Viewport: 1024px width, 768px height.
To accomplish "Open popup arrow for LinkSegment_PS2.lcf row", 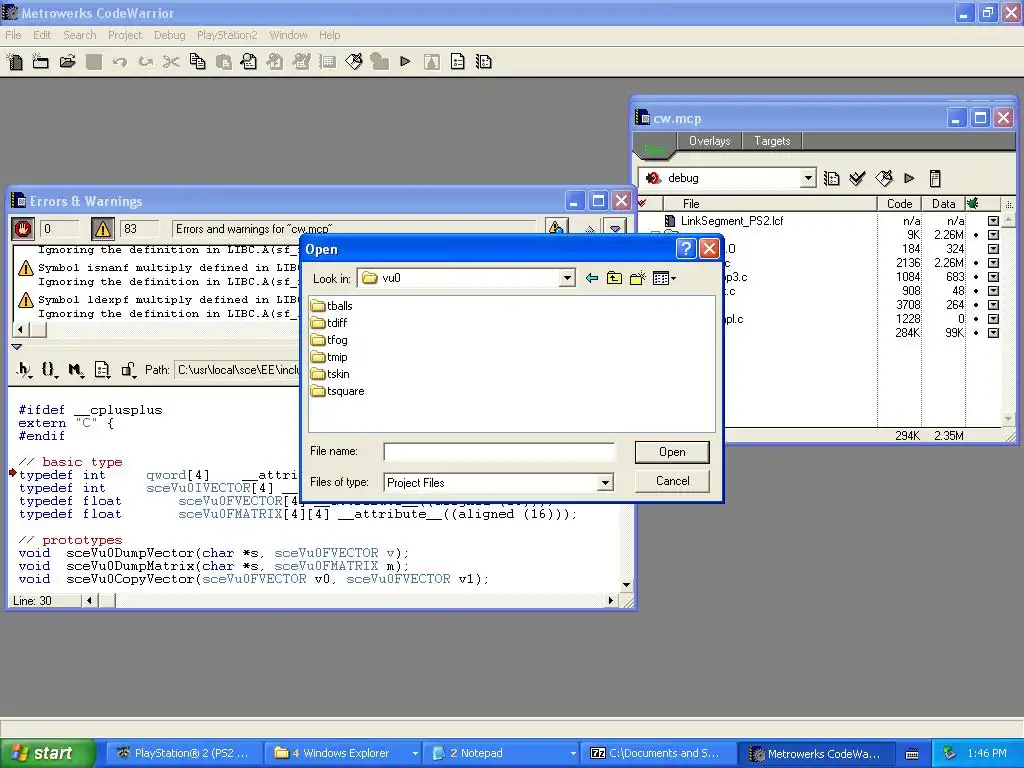I will (993, 221).
